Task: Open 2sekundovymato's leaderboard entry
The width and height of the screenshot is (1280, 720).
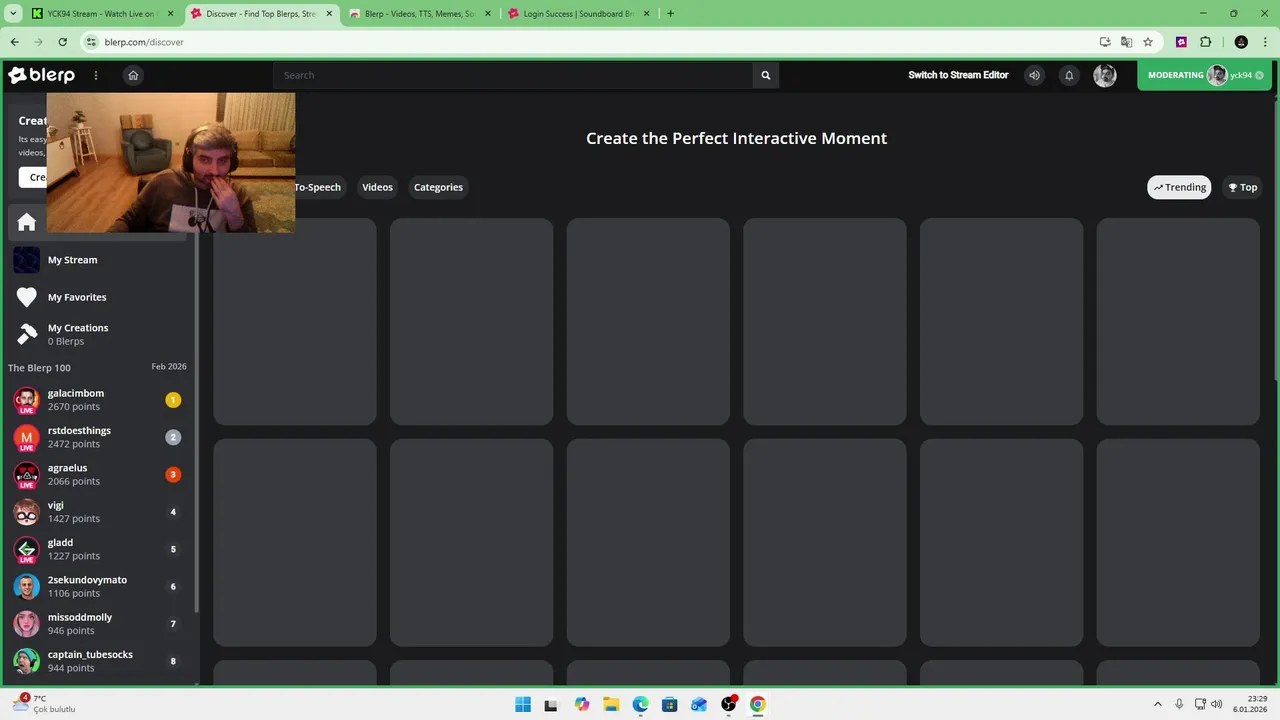Action: point(98,586)
